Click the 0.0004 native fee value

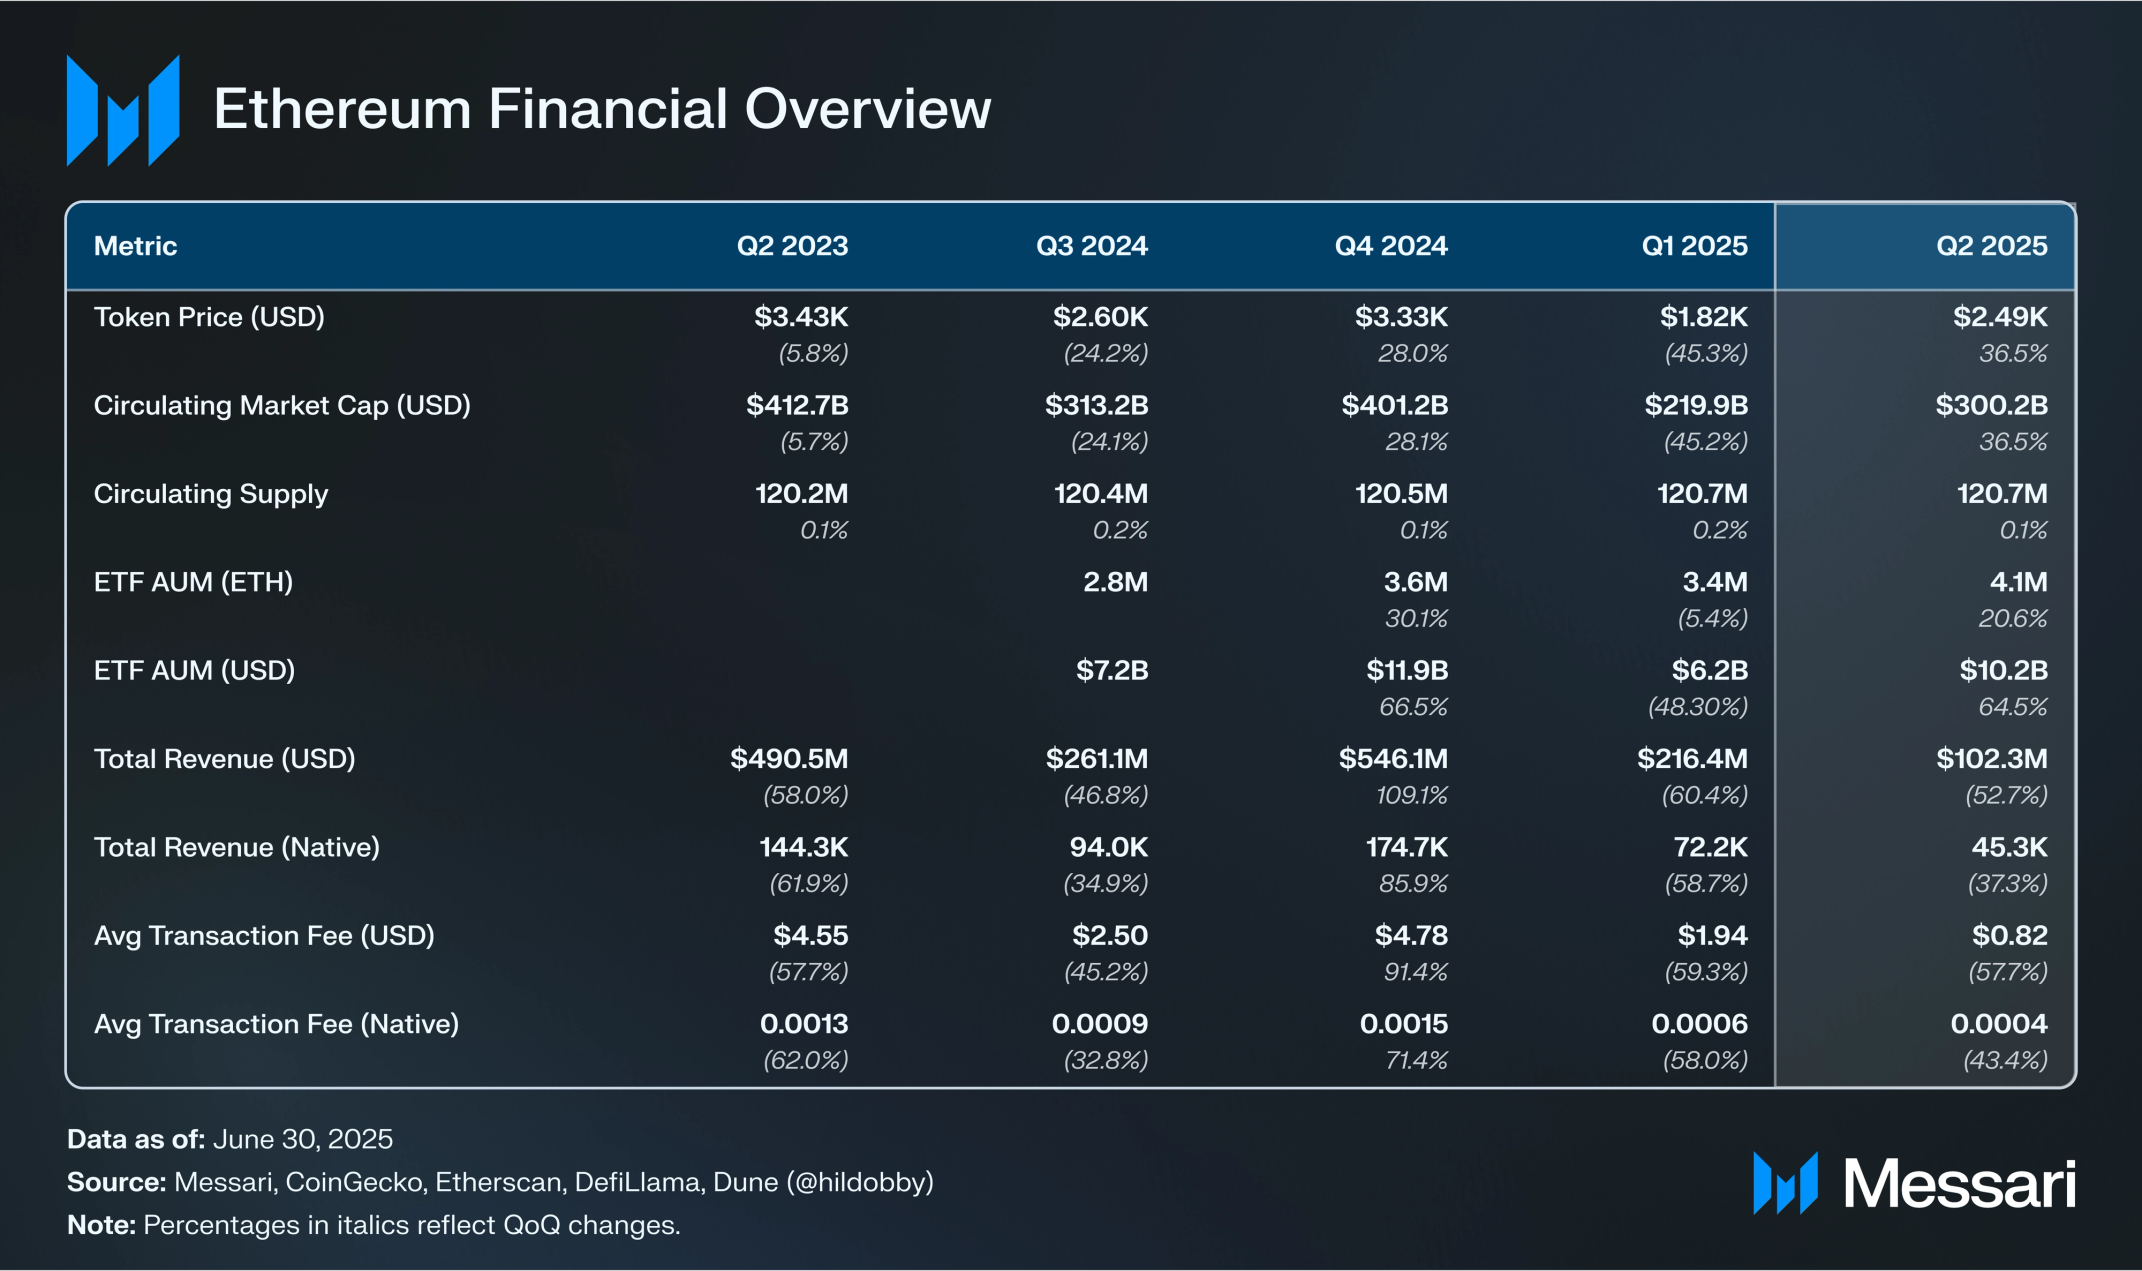[1998, 1024]
